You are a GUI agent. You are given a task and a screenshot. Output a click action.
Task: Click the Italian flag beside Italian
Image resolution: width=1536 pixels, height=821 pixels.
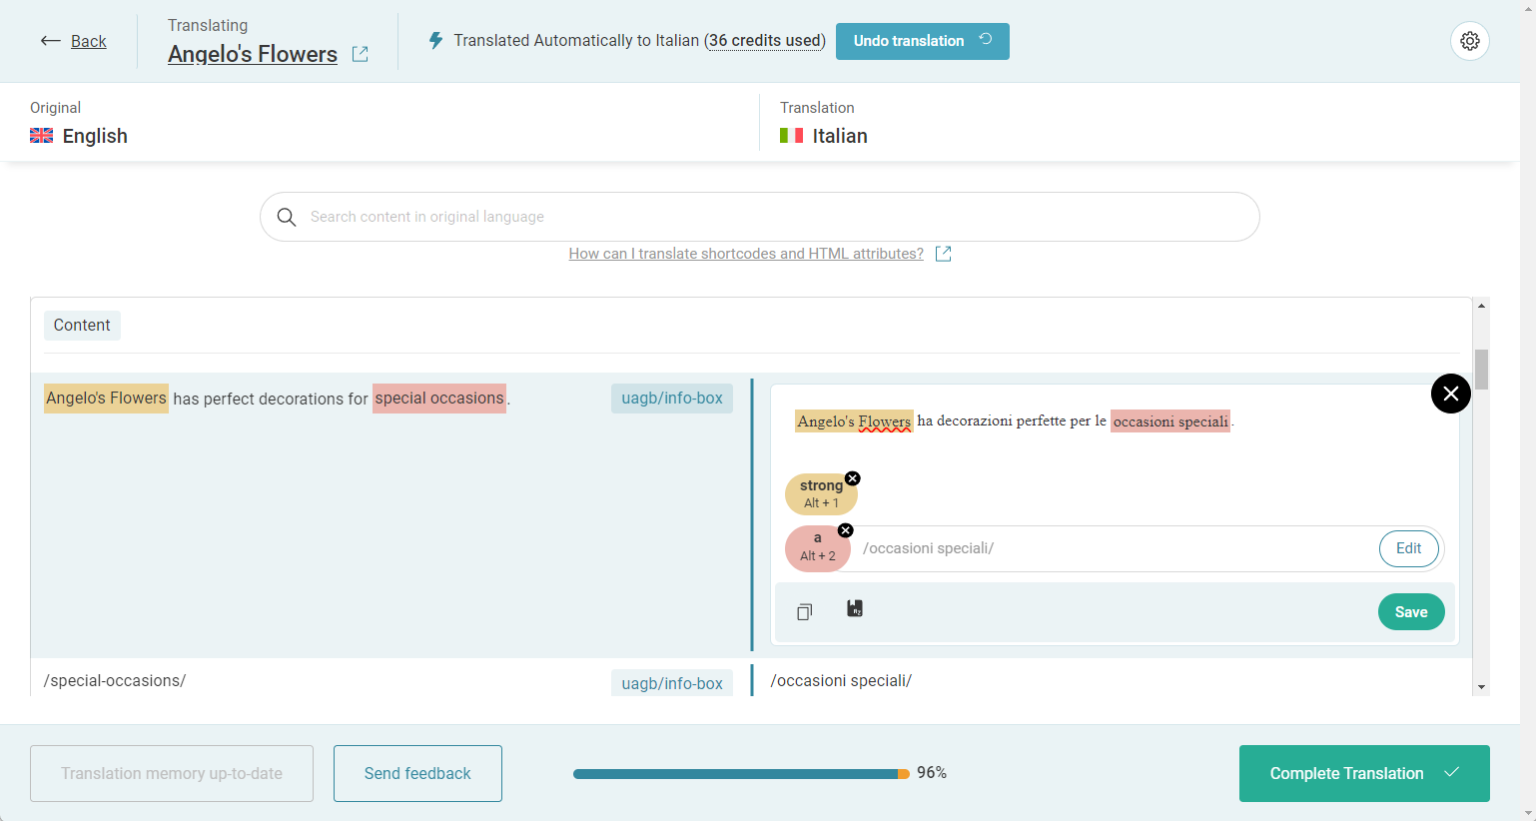point(792,135)
